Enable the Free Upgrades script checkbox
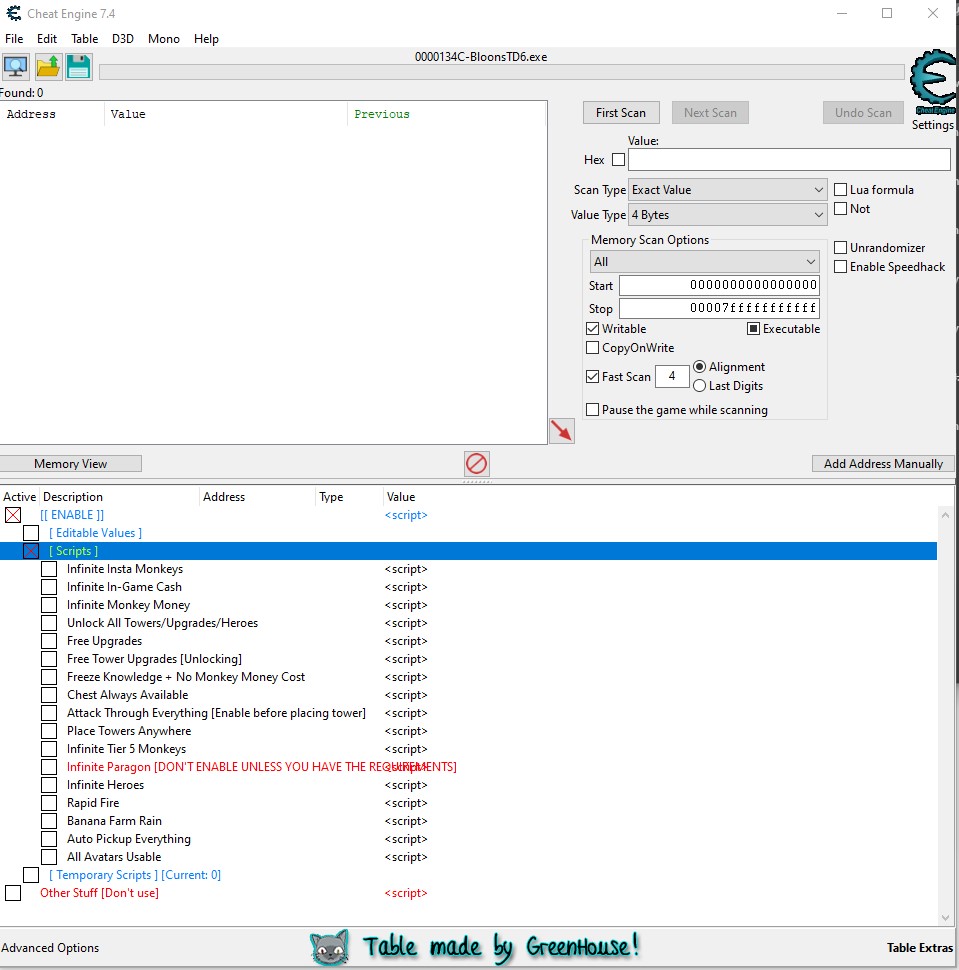Viewport: 959px width, 970px height. (49, 641)
